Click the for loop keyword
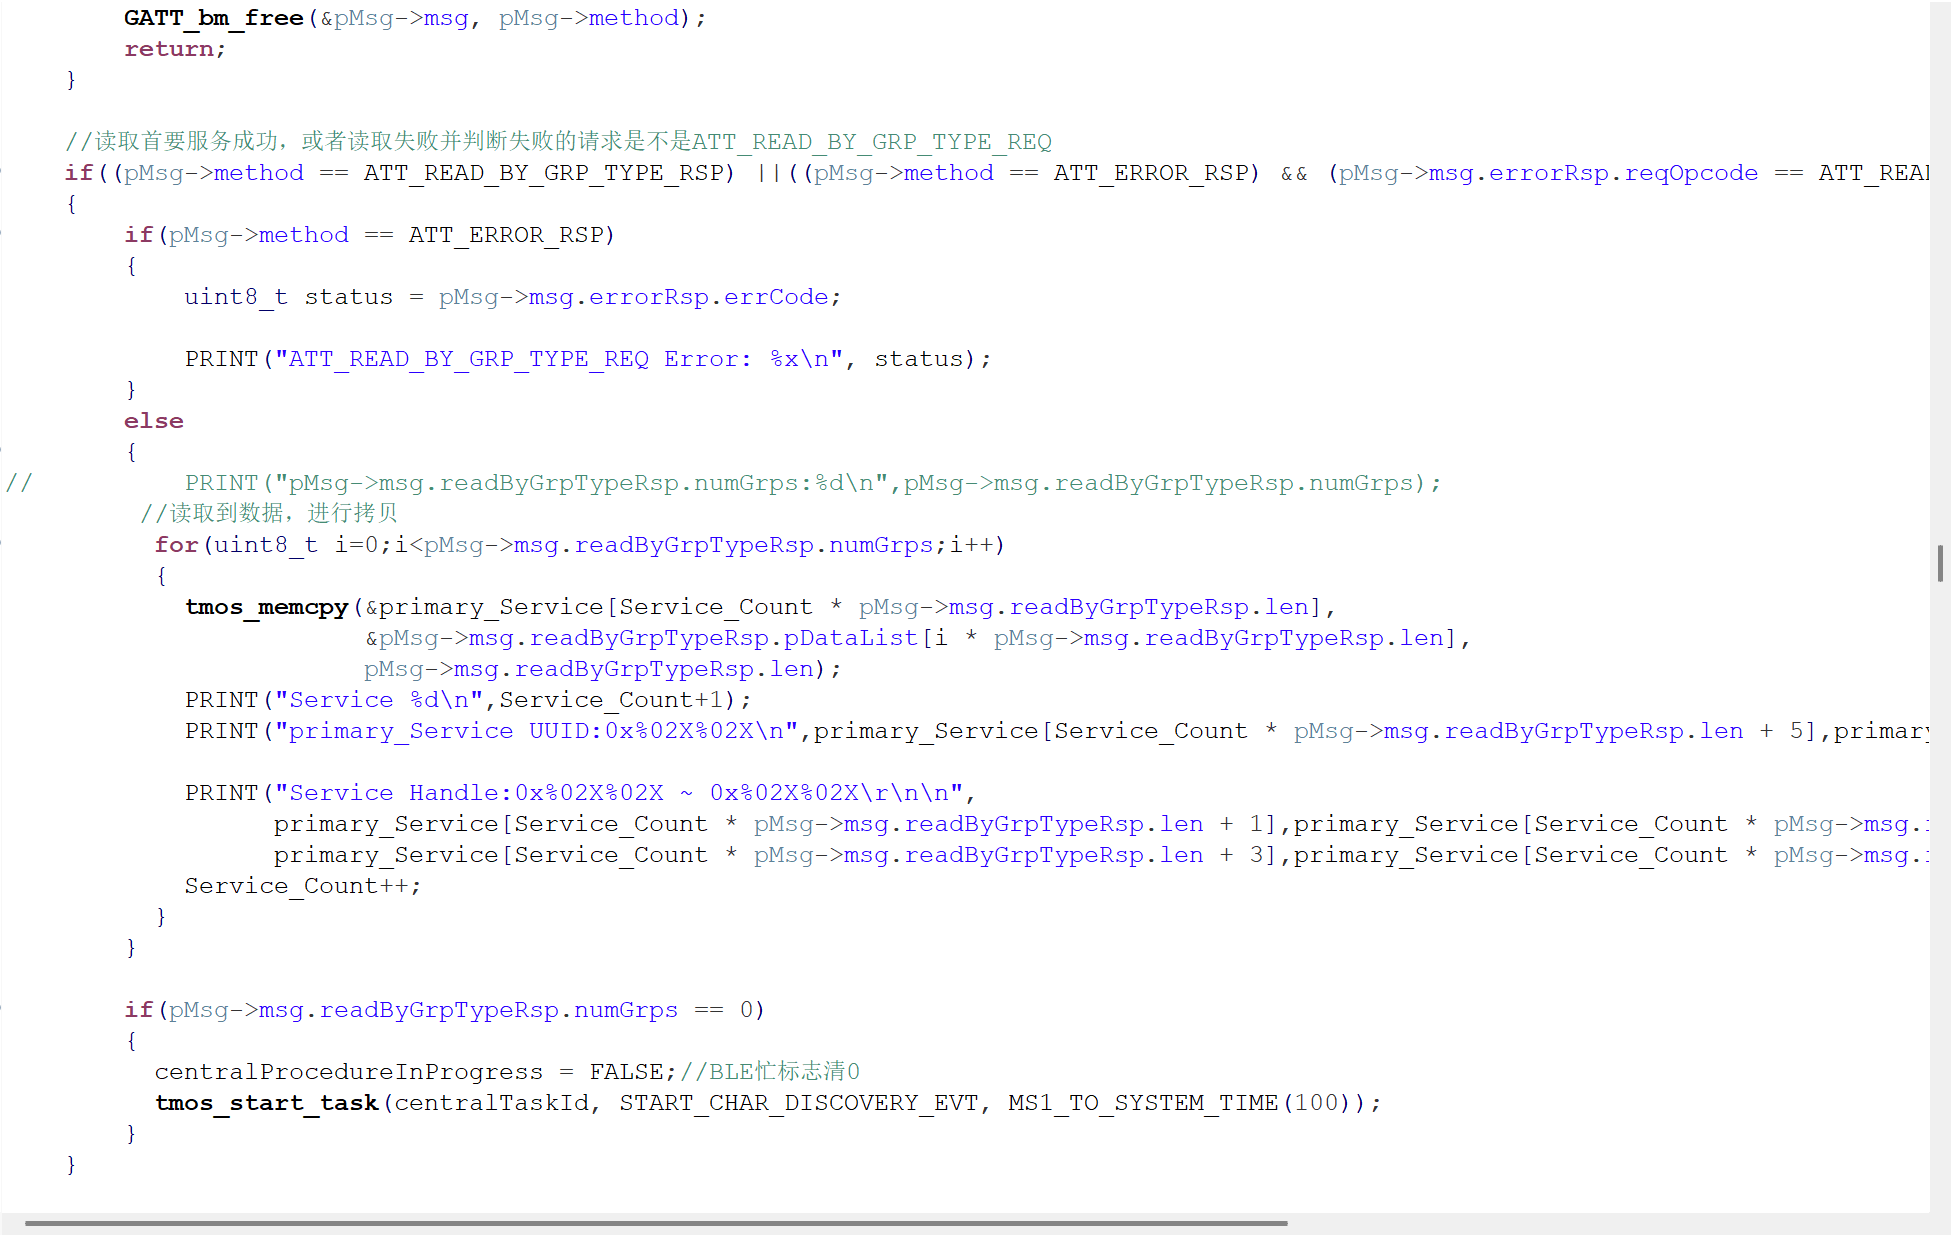The width and height of the screenshot is (1951, 1235). click(x=176, y=545)
